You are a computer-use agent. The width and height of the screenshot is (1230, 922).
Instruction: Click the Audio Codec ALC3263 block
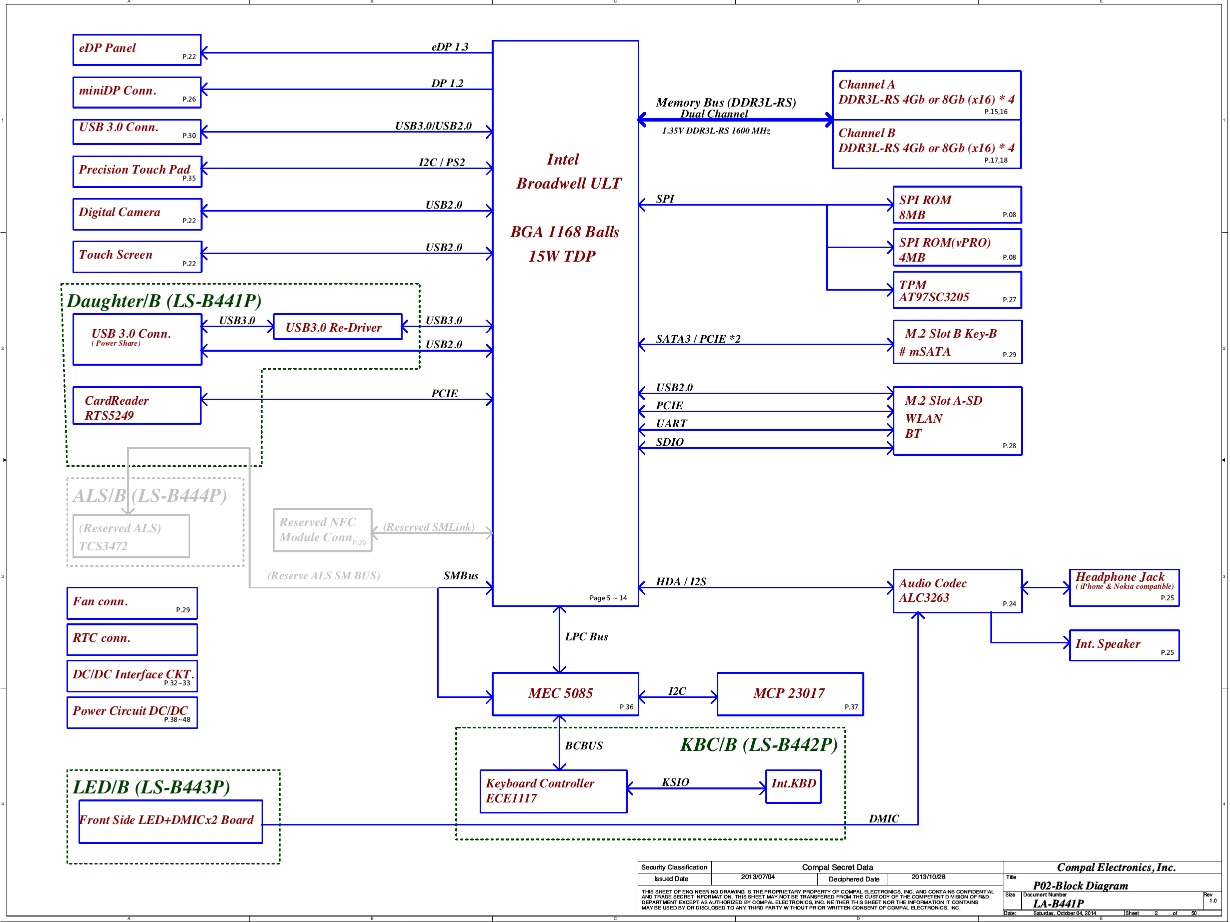(x=957, y=591)
